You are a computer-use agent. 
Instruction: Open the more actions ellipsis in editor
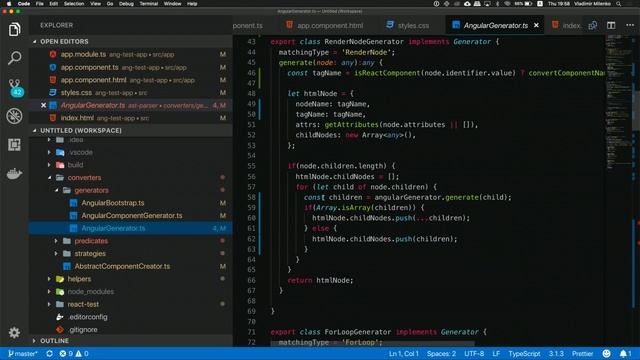point(630,25)
